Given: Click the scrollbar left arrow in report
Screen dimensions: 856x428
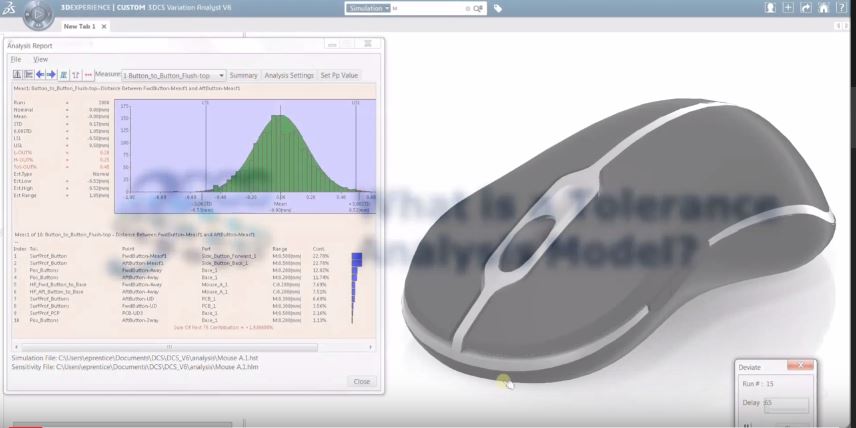Looking at the screenshot, I should (16, 347).
